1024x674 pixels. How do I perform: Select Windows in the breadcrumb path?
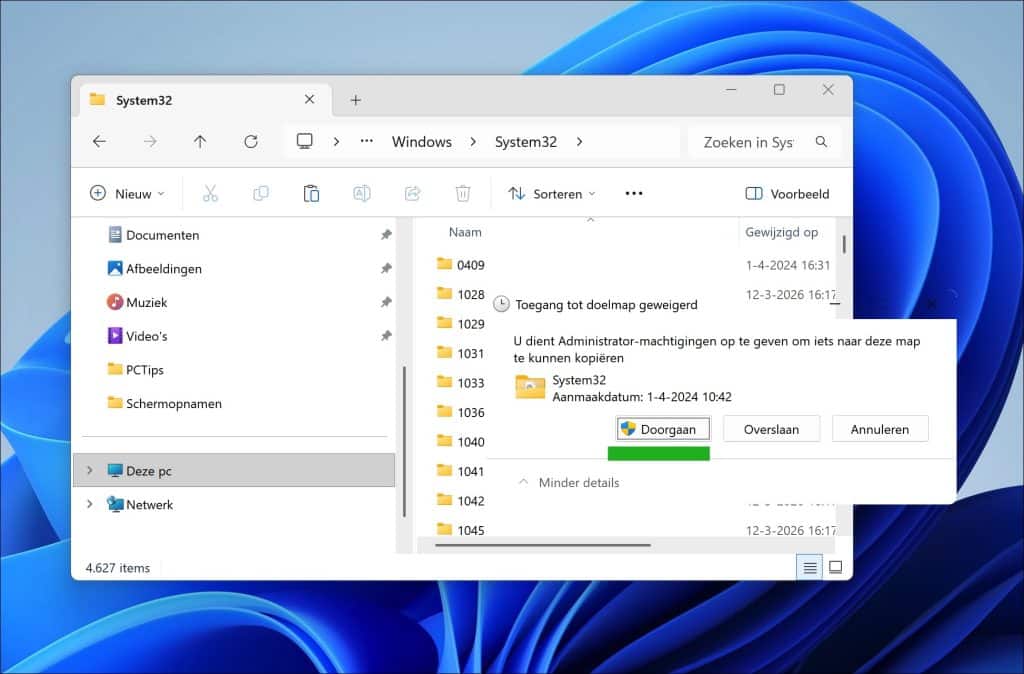point(422,142)
